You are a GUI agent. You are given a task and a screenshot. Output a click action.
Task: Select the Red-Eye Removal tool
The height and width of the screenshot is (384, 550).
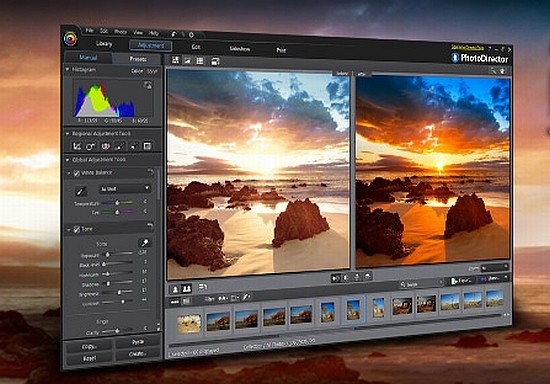[105, 146]
